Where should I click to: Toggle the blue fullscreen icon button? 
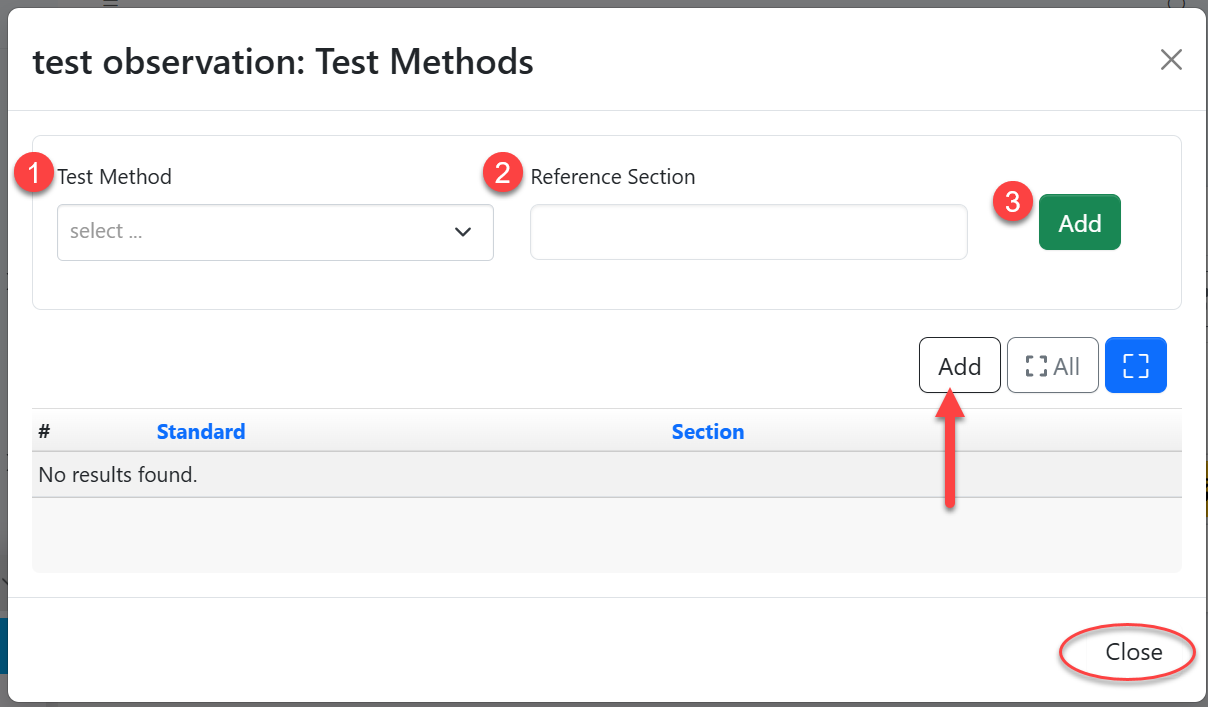click(x=1135, y=365)
